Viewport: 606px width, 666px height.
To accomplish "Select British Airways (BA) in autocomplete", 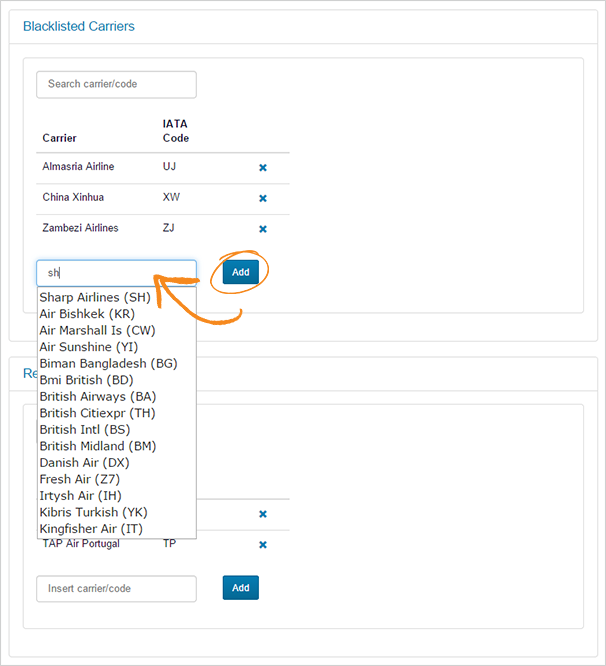I will click(x=97, y=397).
